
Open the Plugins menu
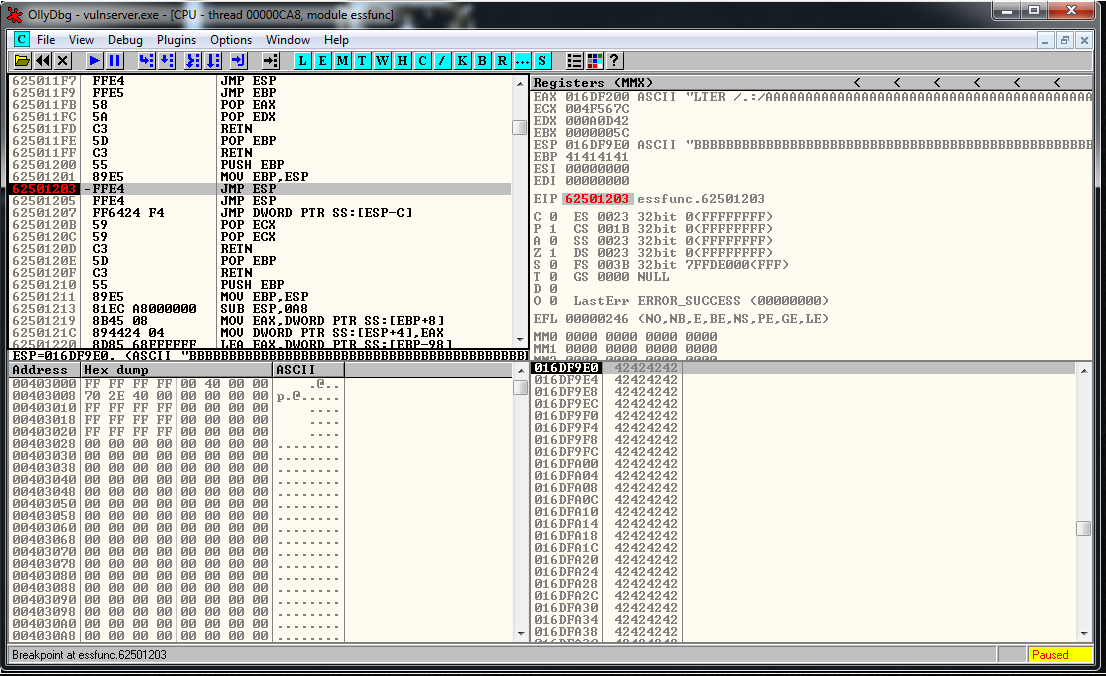click(x=176, y=40)
